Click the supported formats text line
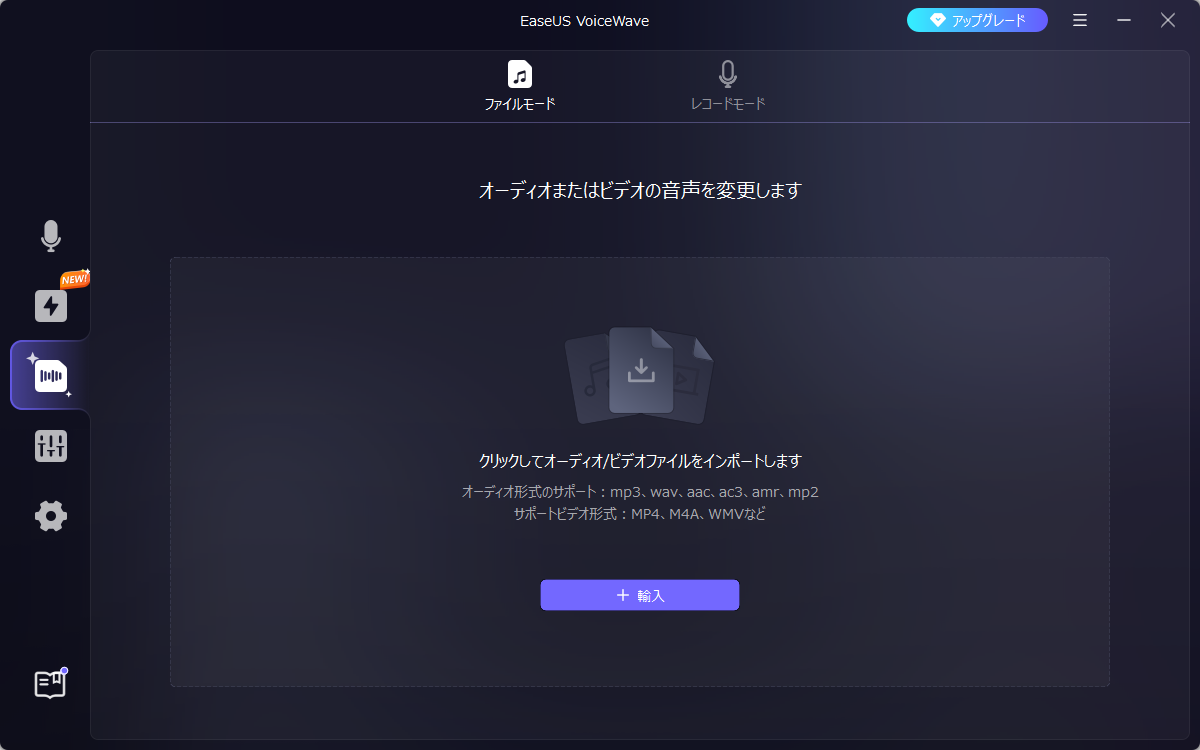Image resolution: width=1200 pixels, height=750 pixels. [640, 492]
